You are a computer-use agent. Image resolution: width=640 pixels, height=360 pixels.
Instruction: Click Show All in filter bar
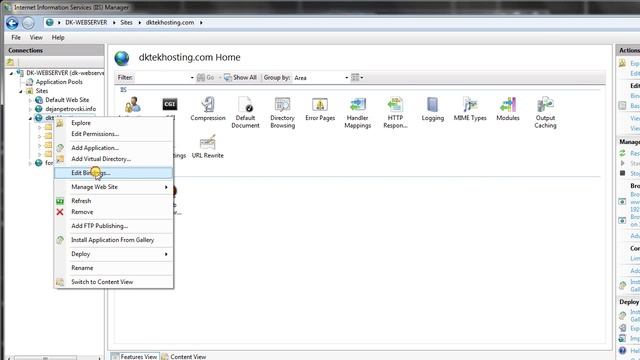240,78
